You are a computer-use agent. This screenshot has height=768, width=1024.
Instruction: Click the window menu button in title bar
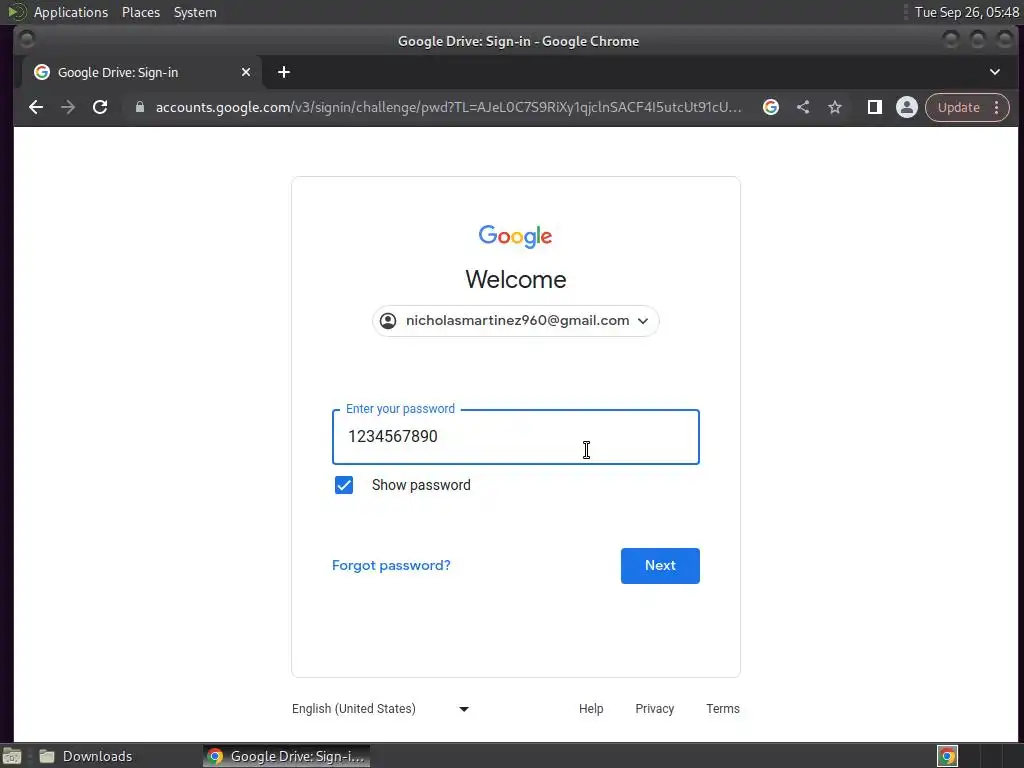[27, 40]
